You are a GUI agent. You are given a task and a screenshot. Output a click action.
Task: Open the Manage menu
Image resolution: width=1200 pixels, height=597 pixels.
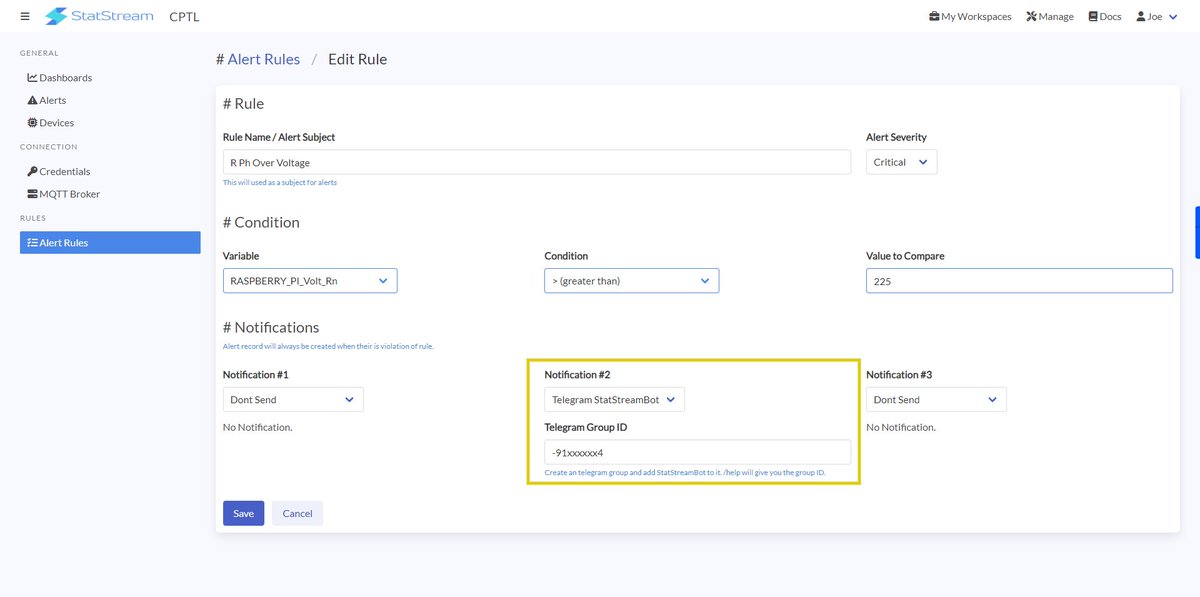(x=1049, y=16)
